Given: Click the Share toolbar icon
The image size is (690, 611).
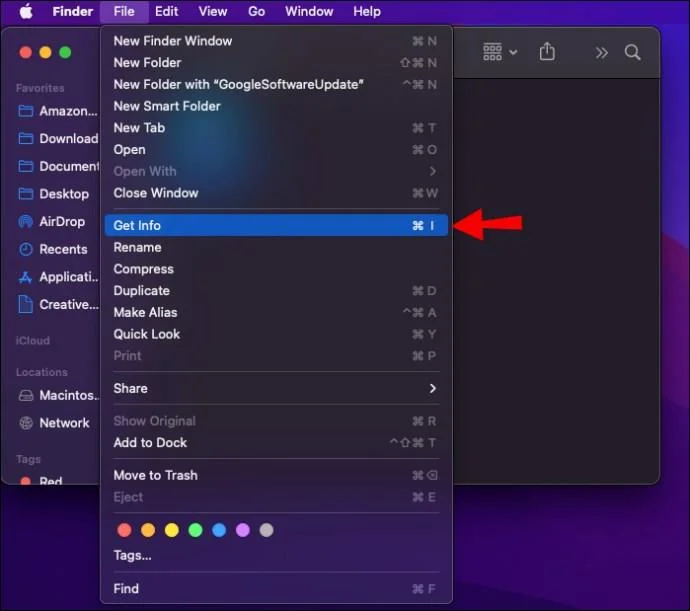Looking at the screenshot, I should tap(547, 52).
